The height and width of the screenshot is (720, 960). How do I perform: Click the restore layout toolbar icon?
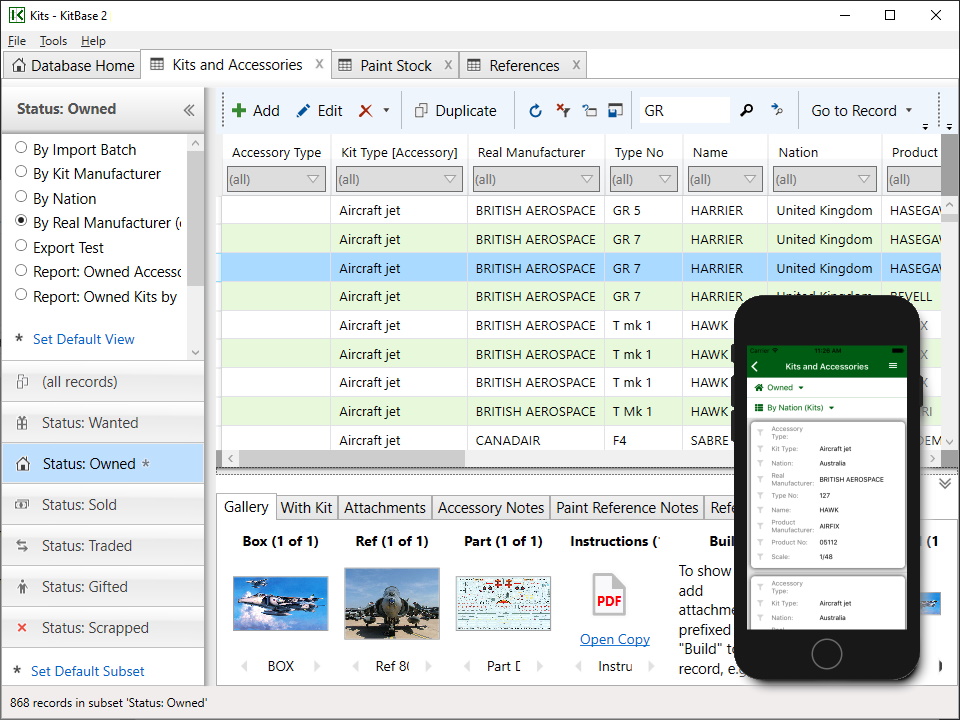coord(590,111)
